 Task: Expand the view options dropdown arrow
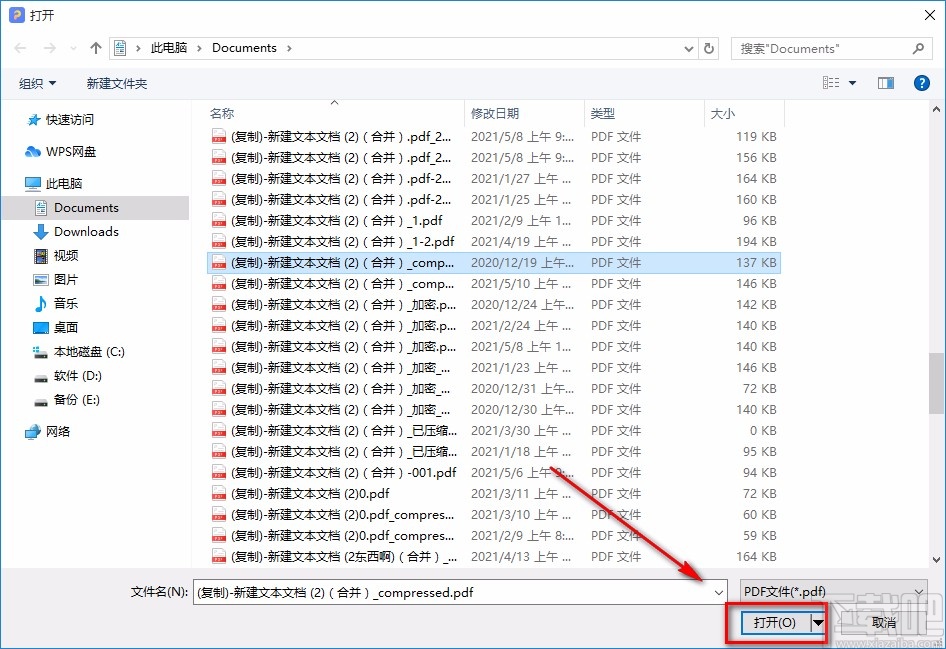pos(852,83)
